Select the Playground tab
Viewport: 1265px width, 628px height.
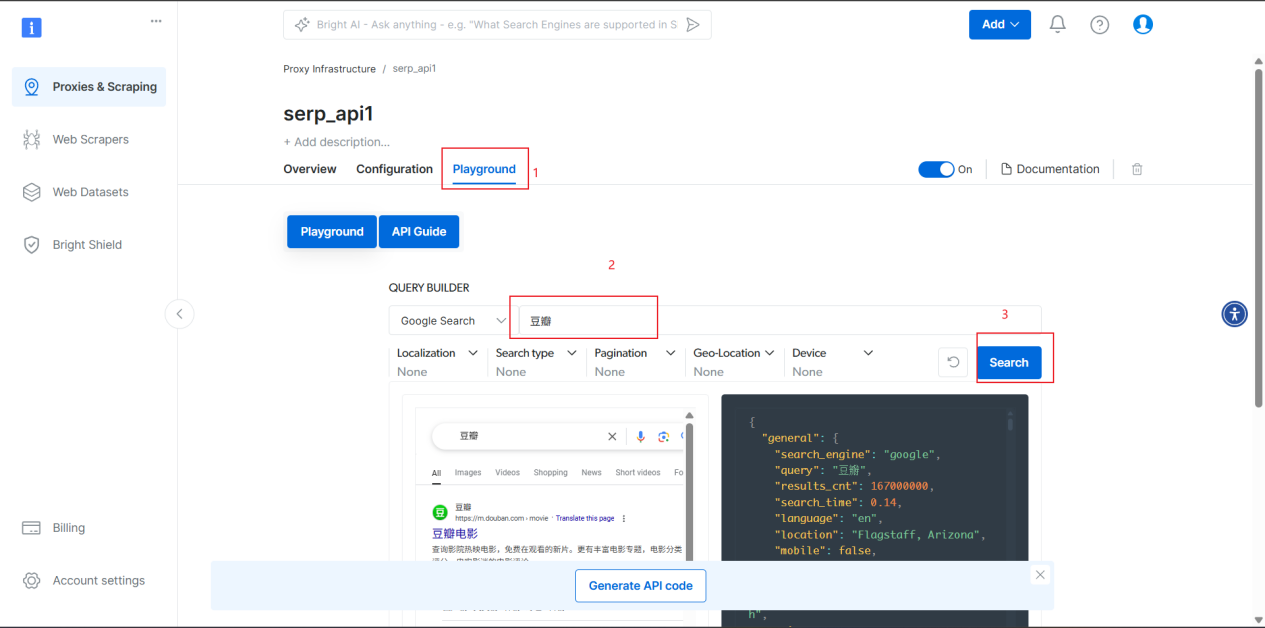coord(484,169)
